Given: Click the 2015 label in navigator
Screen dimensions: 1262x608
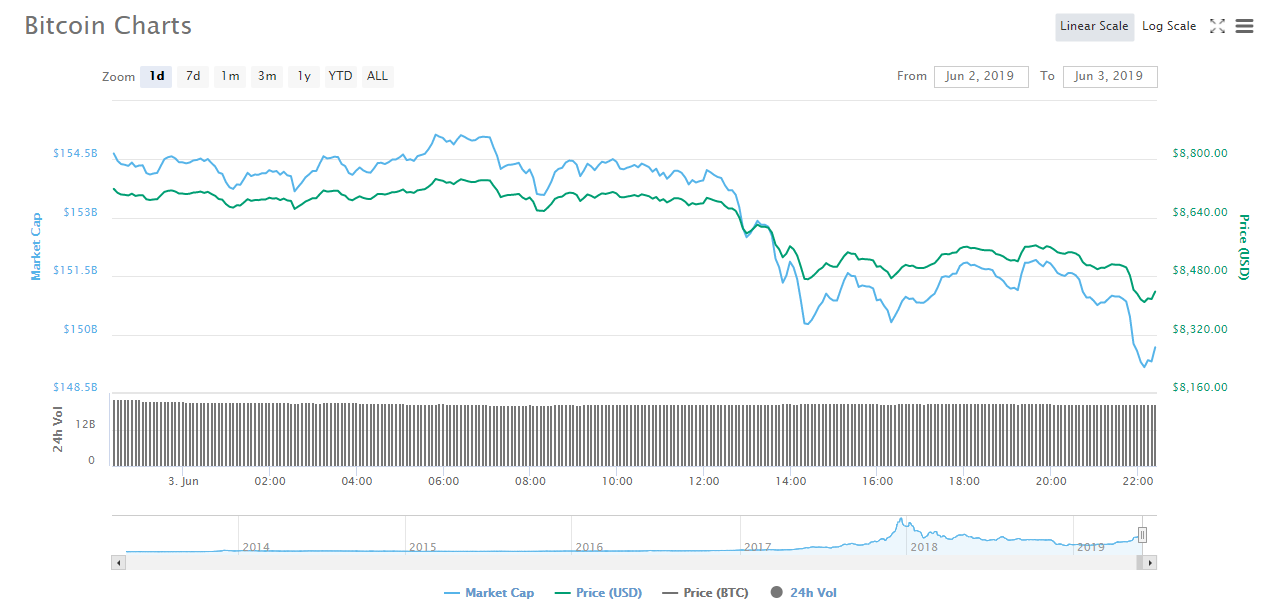Looking at the screenshot, I should pos(423,547).
